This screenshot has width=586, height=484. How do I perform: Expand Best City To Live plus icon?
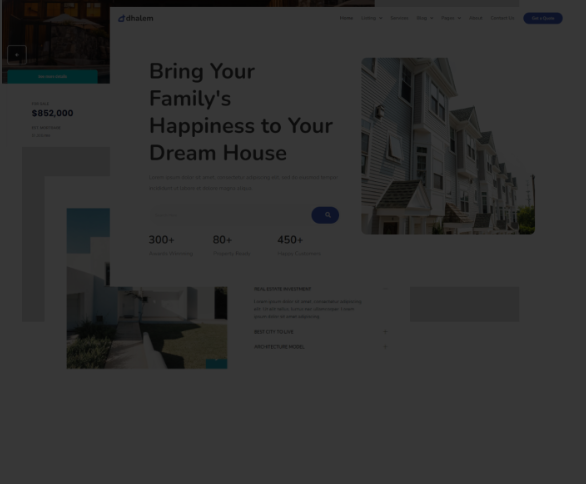tap(385, 332)
